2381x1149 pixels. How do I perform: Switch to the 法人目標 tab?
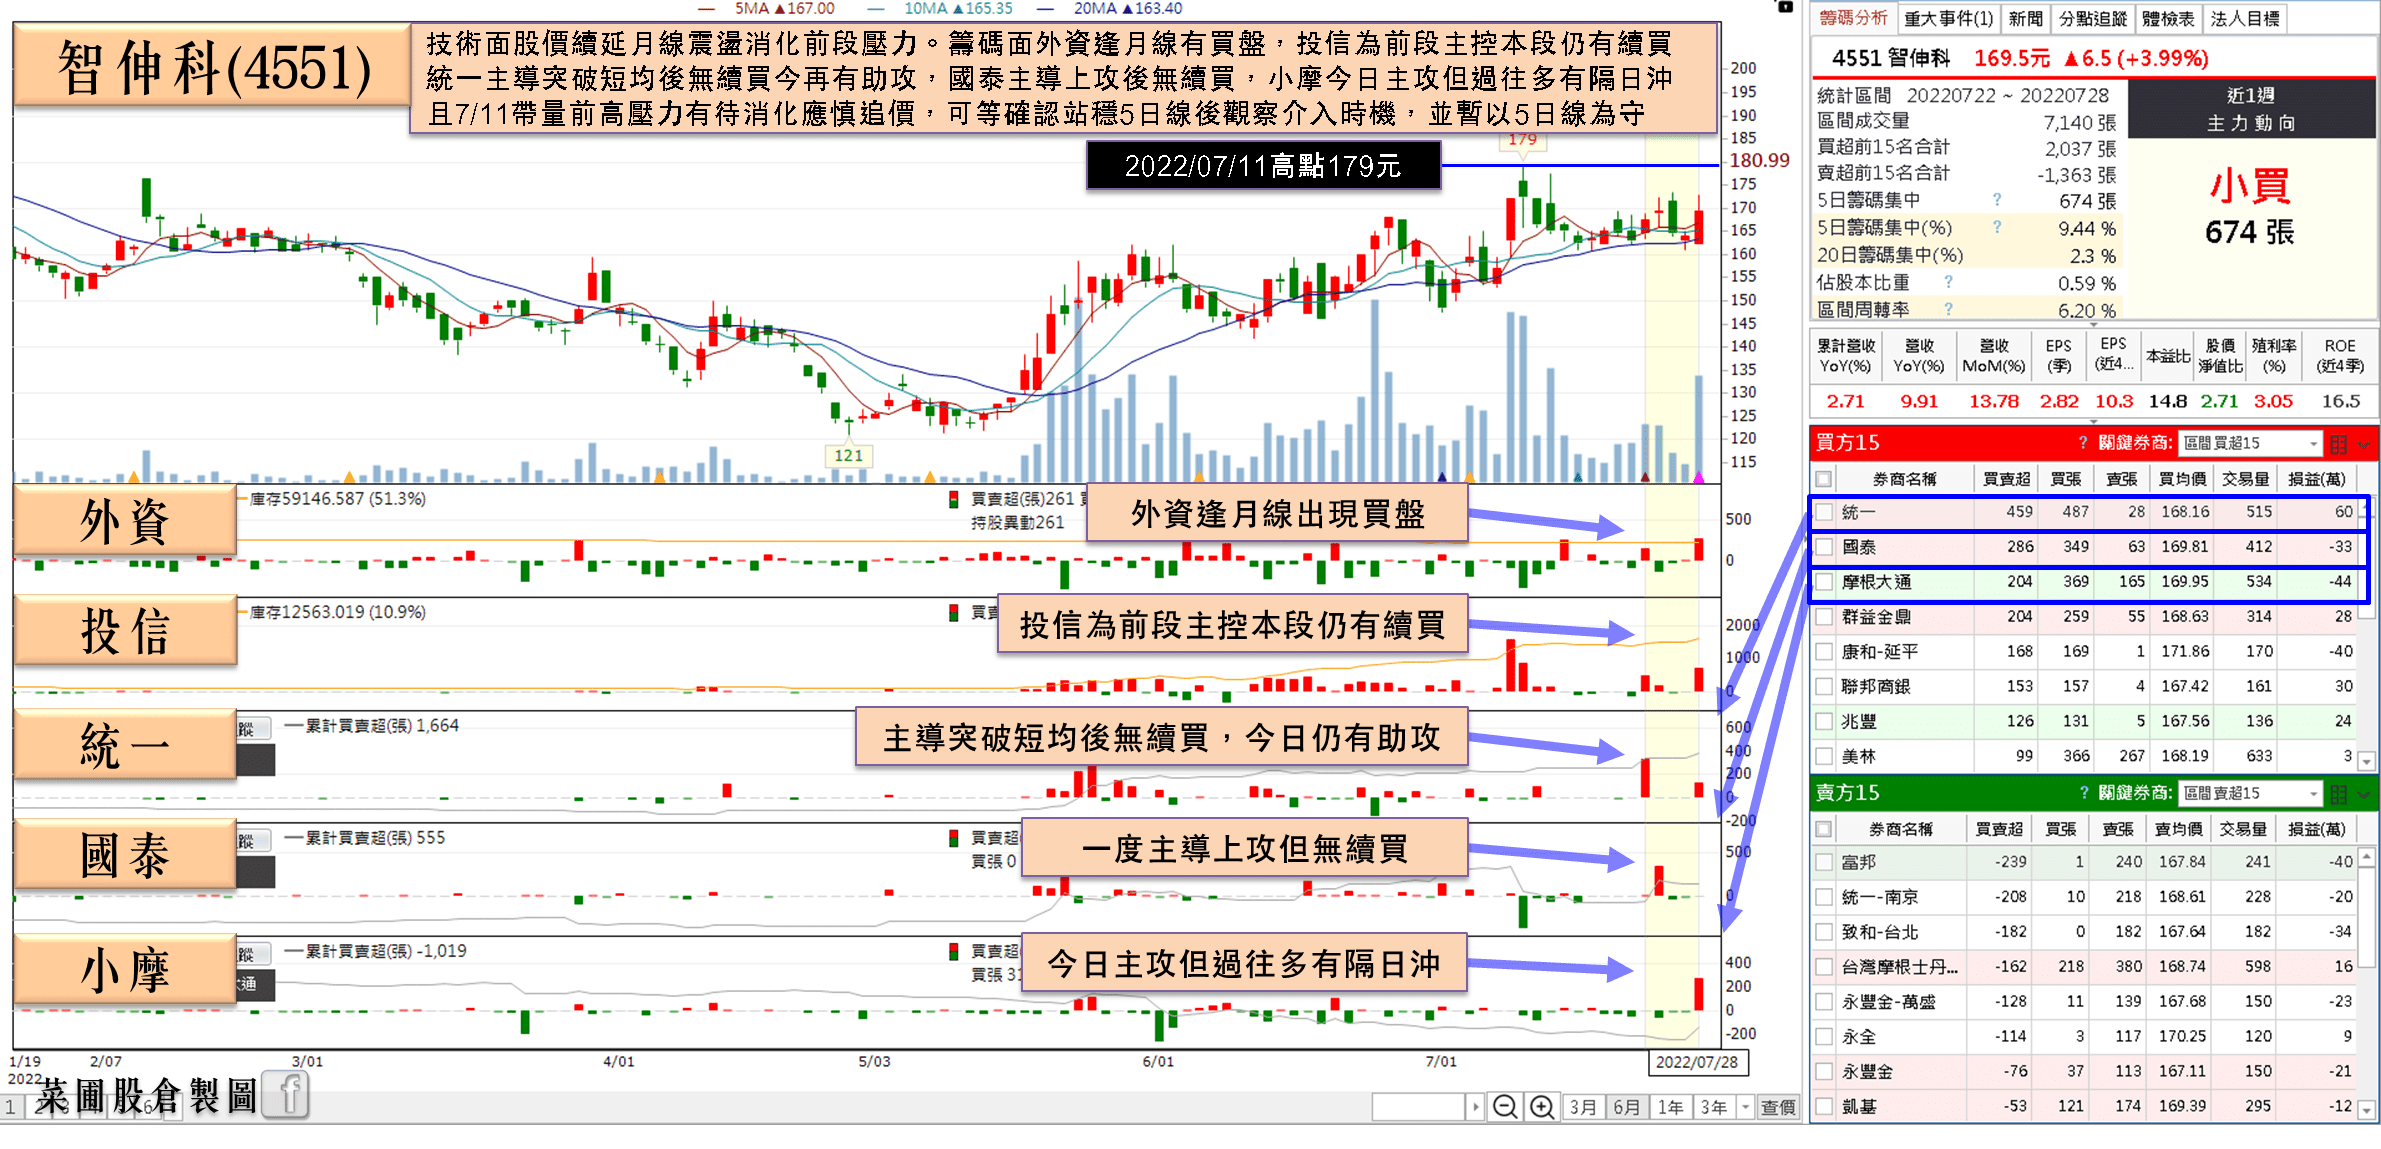click(x=2245, y=18)
